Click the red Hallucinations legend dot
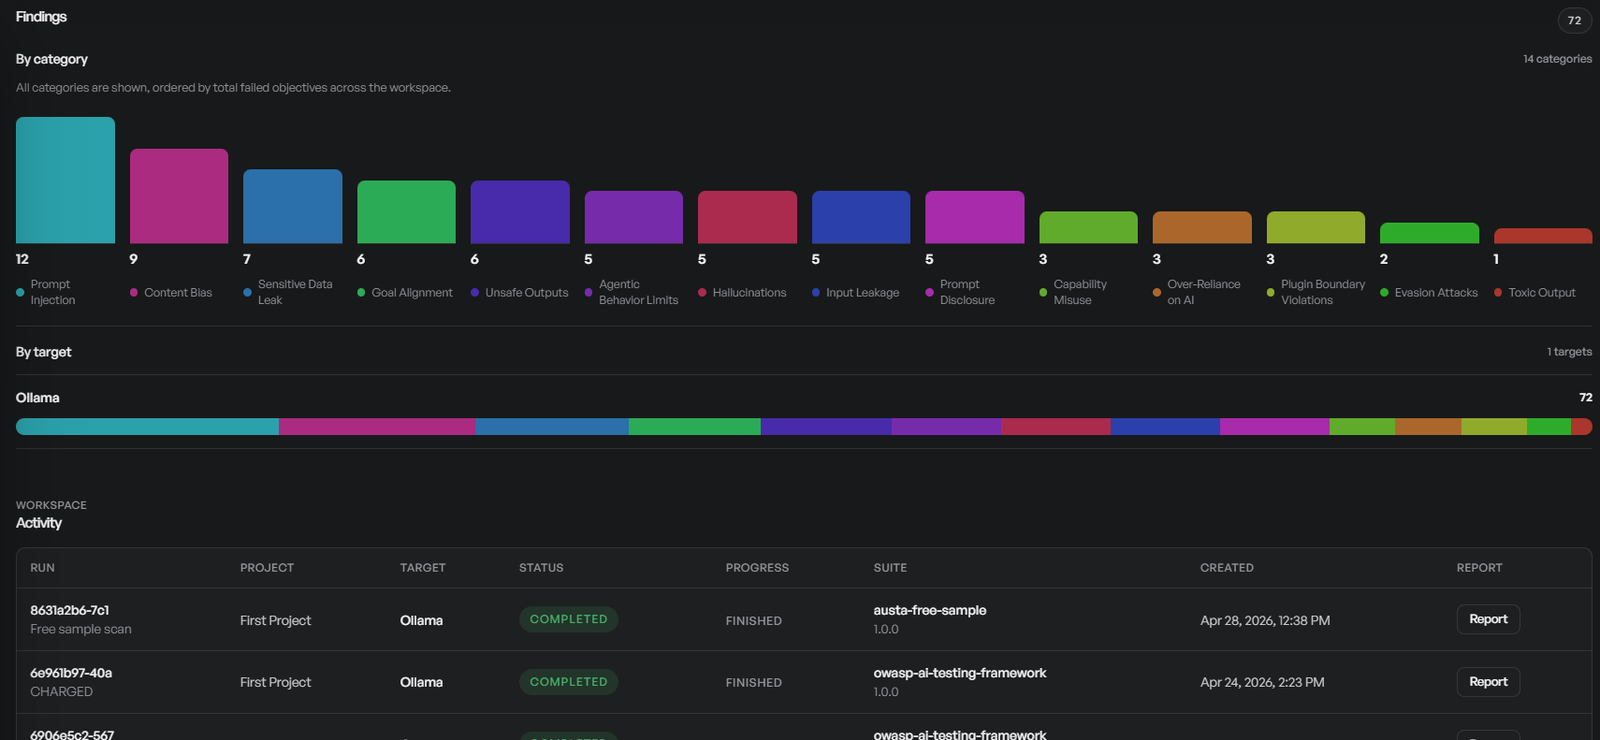Viewport: 1600px width, 740px height. 702,293
